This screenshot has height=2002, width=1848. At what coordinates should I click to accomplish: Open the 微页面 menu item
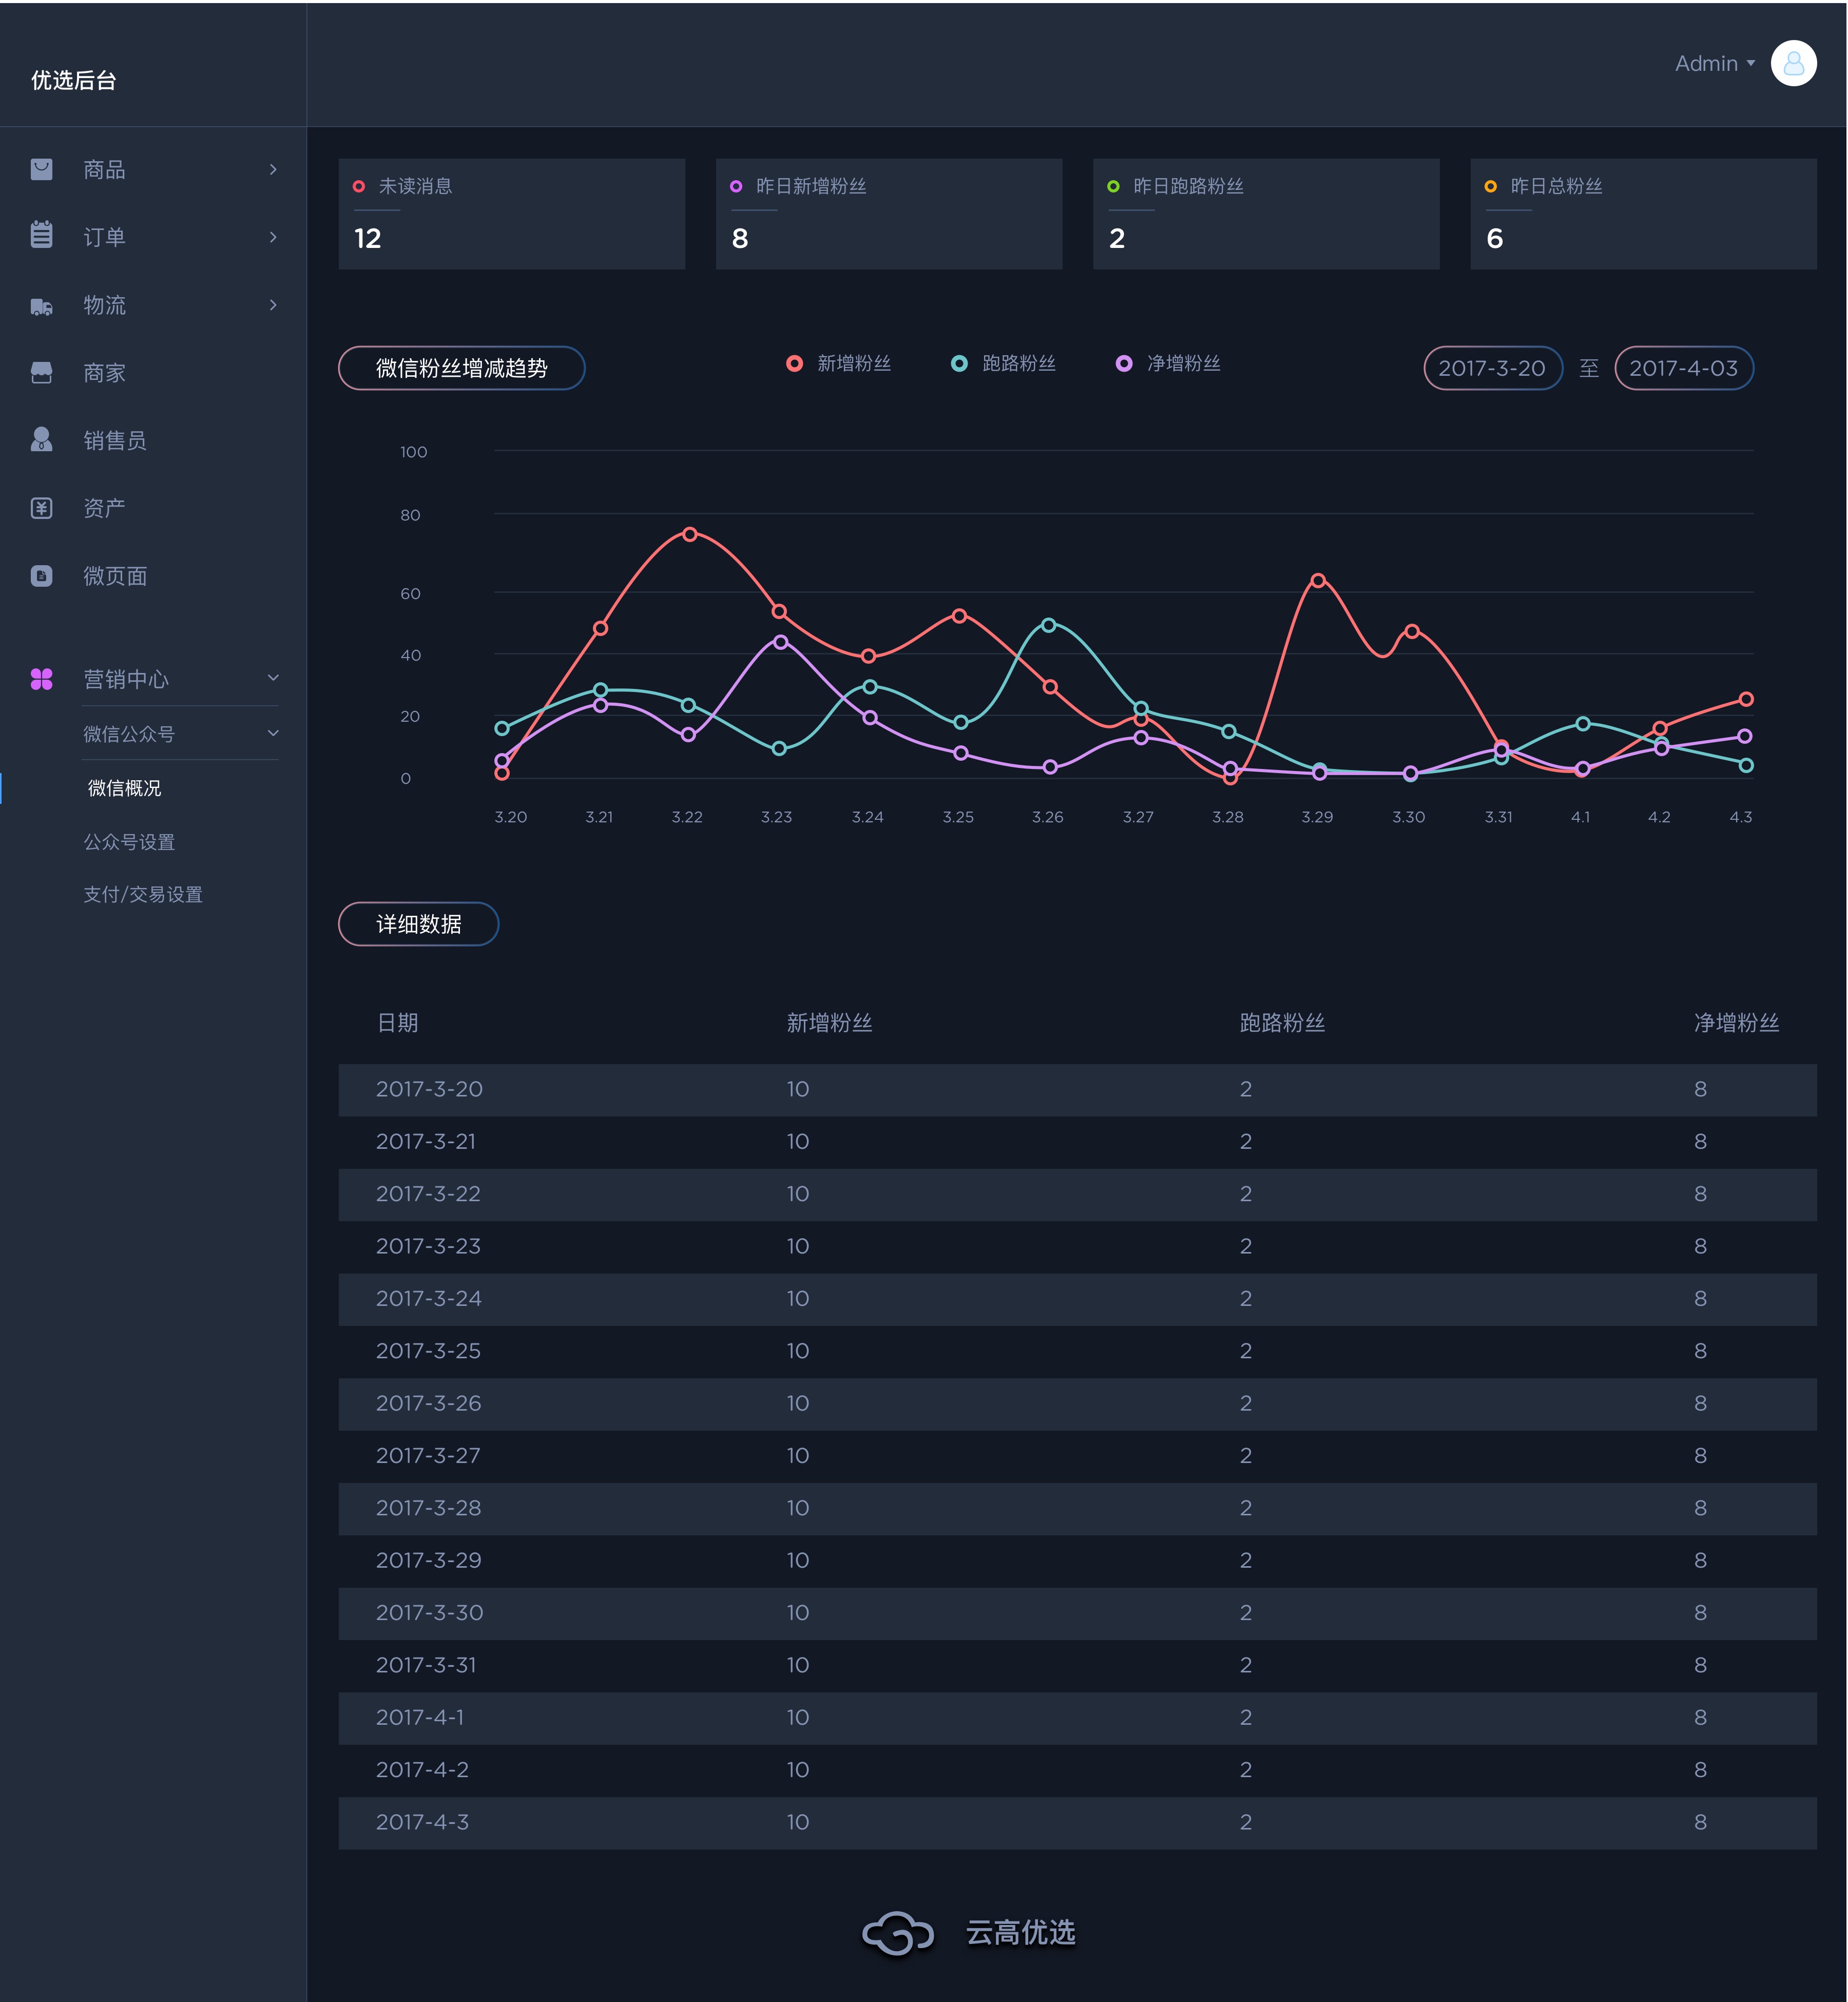(115, 576)
